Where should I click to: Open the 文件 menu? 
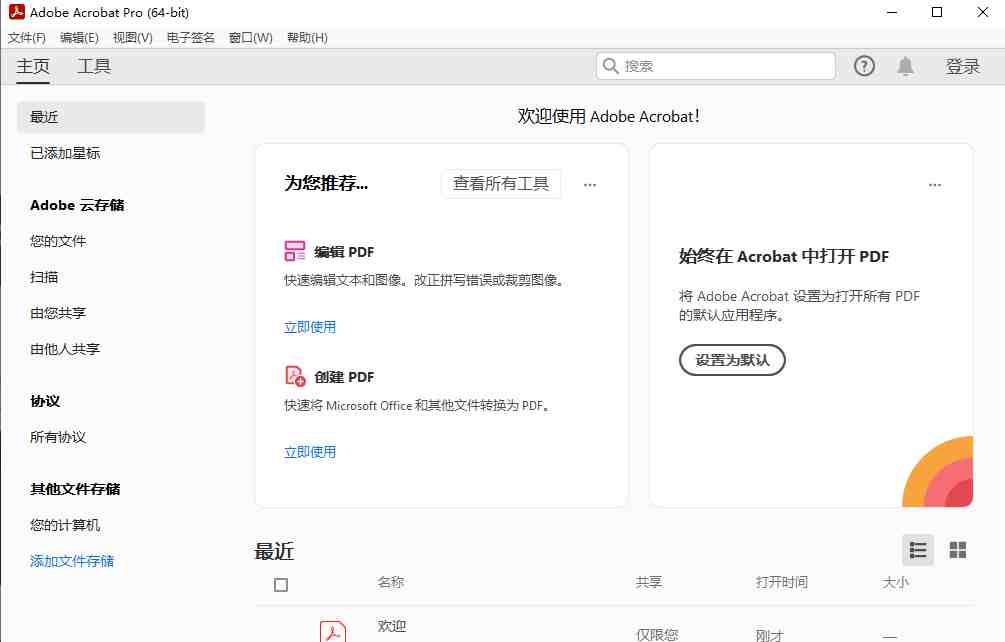(x=24, y=37)
